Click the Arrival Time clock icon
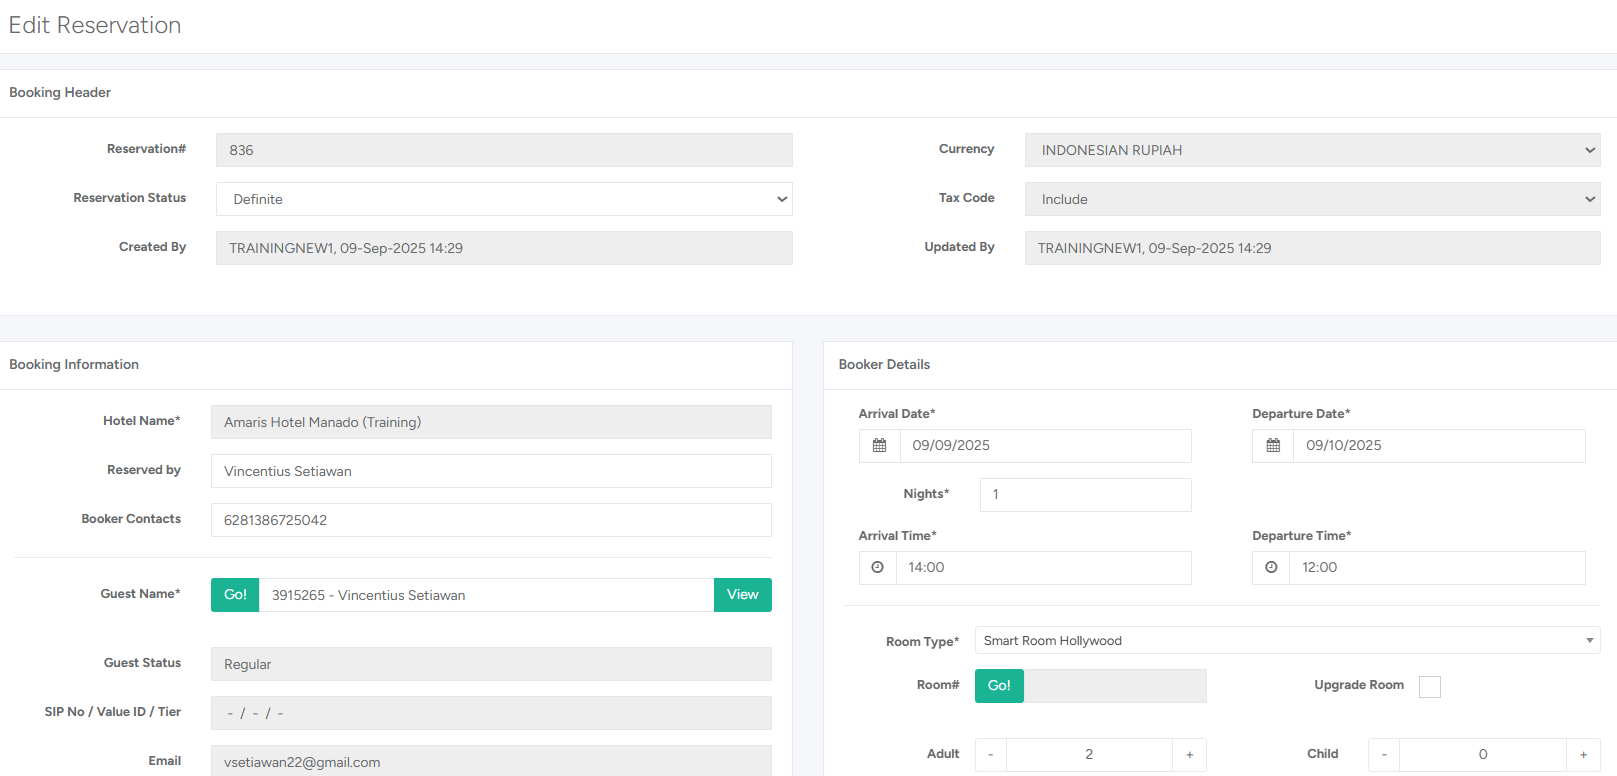 (x=877, y=568)
